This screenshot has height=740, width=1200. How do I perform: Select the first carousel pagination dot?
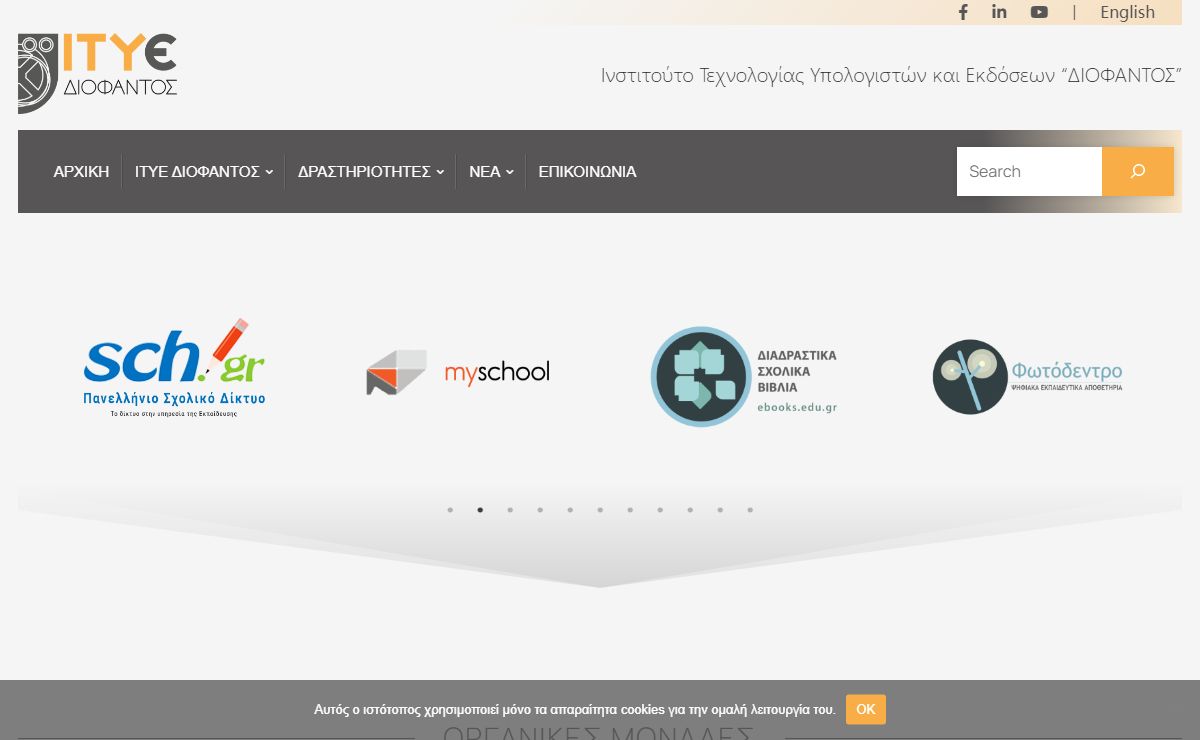pyautogui.click(x=450, y=510)
